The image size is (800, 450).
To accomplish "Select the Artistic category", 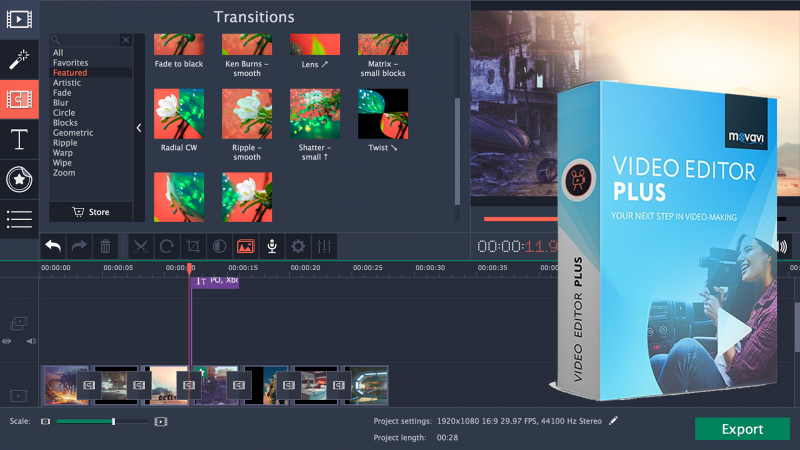I will pos(67,83).
